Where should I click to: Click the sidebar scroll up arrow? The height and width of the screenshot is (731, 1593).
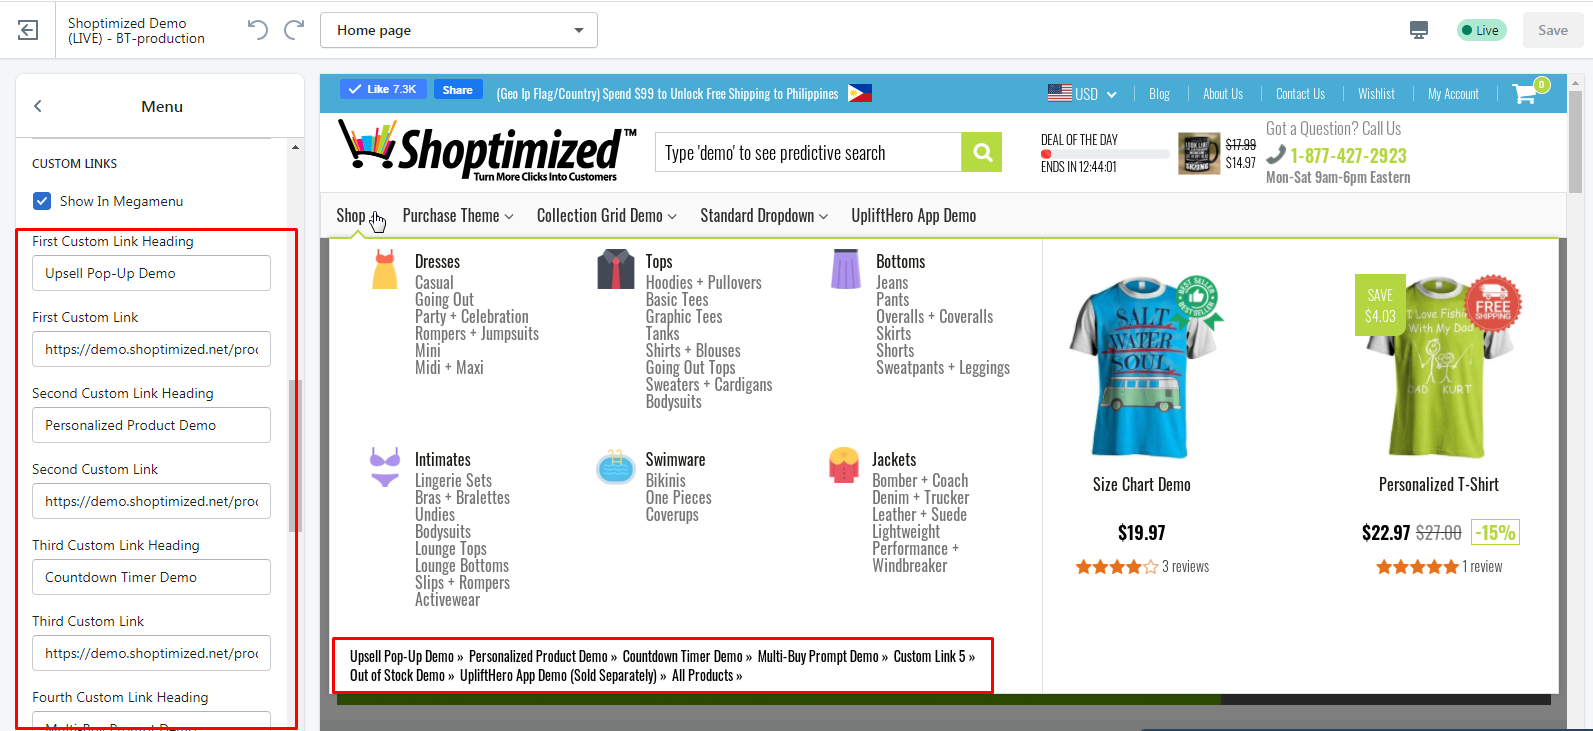(295, 147)
